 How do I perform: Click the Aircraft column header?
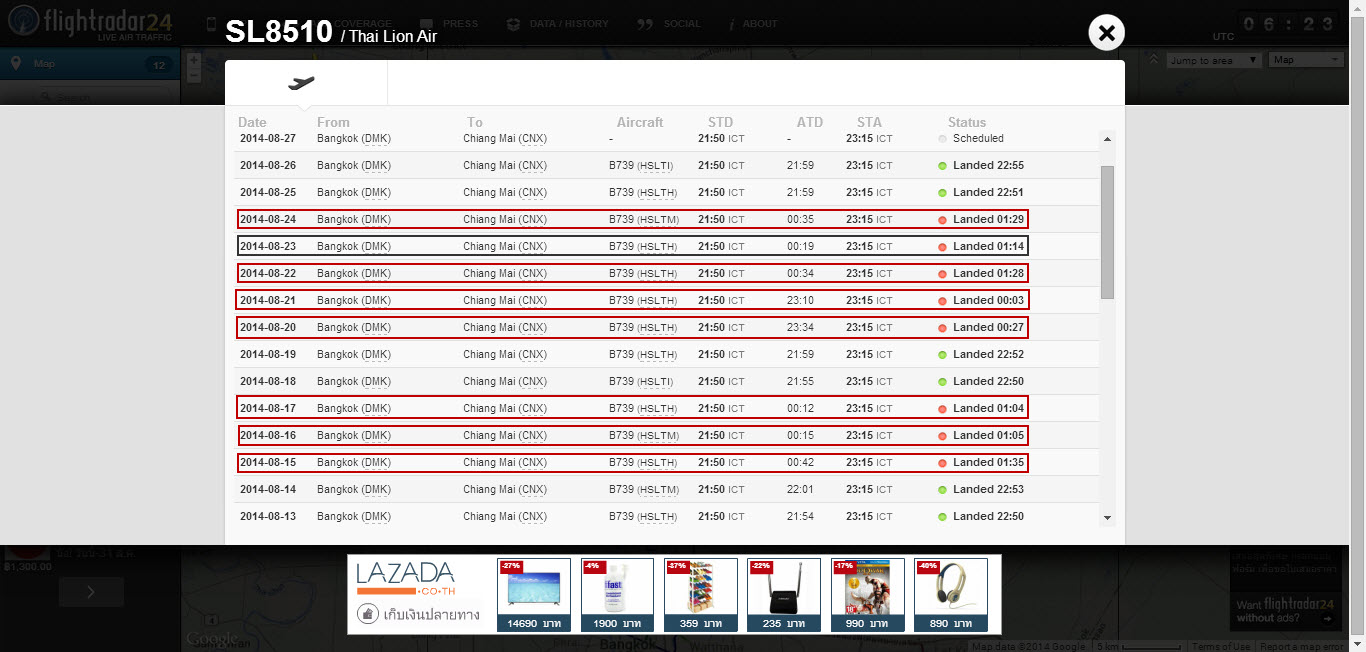640,122
